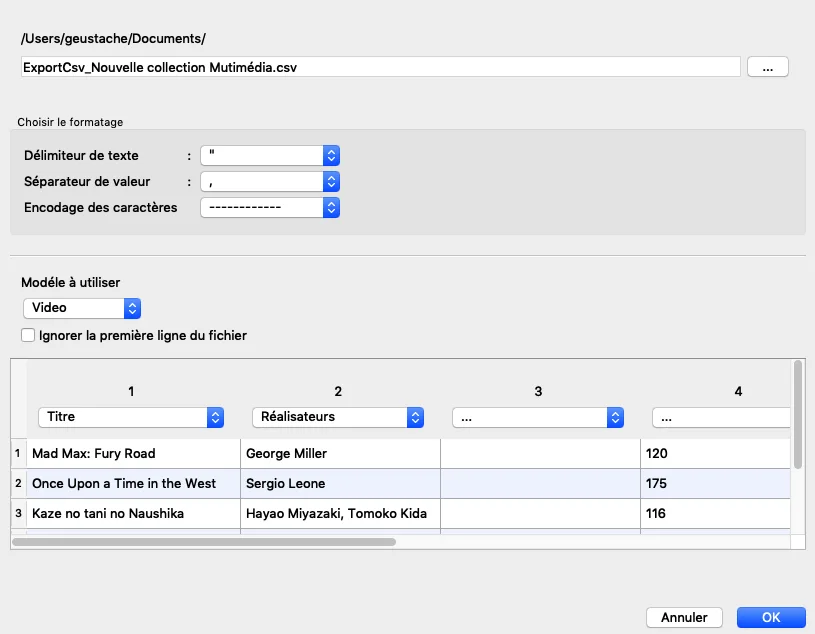The image size is (815, 634).
Task: Open the Video model dropdown
Action: 82,308
